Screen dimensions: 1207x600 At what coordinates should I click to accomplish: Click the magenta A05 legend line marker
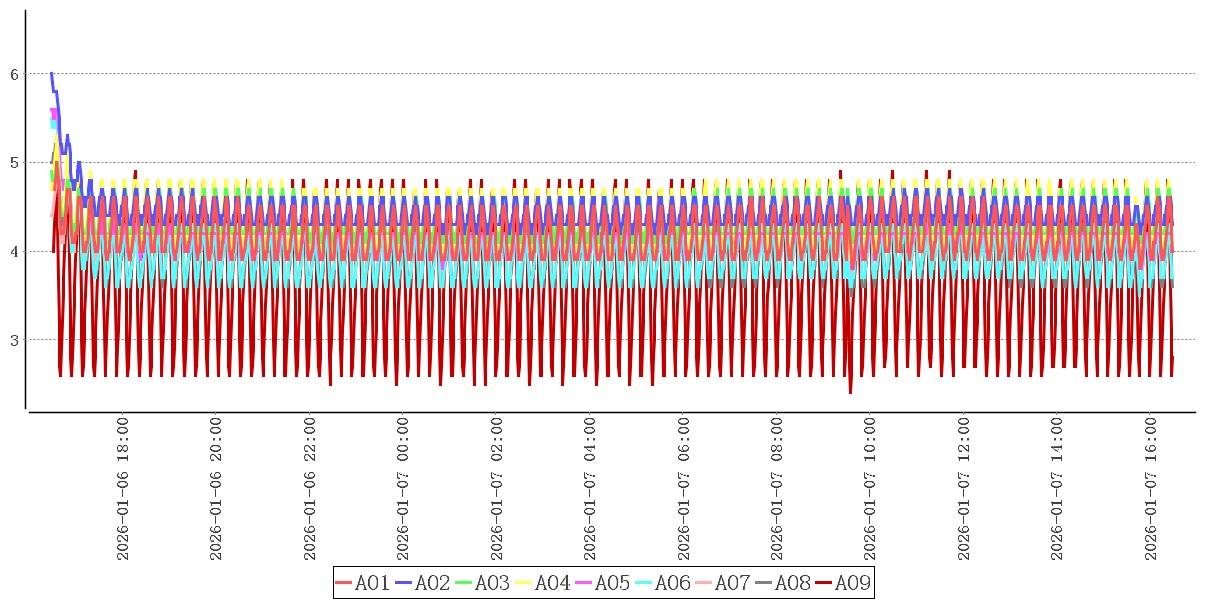(585, 583)
